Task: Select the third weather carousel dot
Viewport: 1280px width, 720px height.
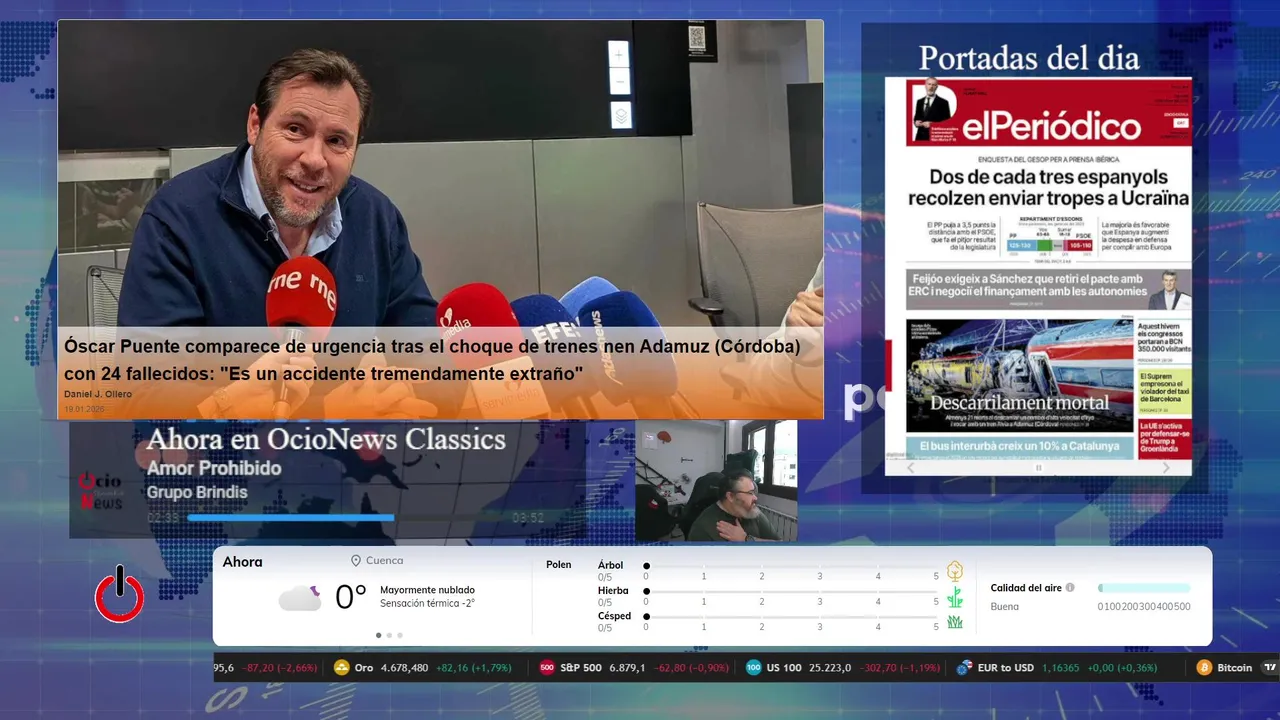Action: tap(400, 635)
